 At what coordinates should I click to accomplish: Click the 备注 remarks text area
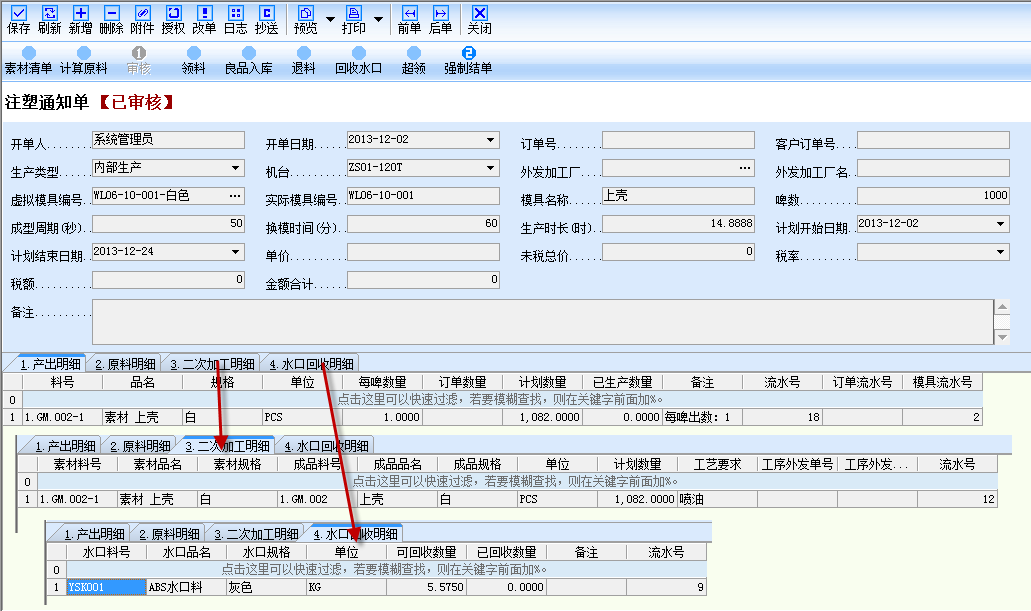542,322
